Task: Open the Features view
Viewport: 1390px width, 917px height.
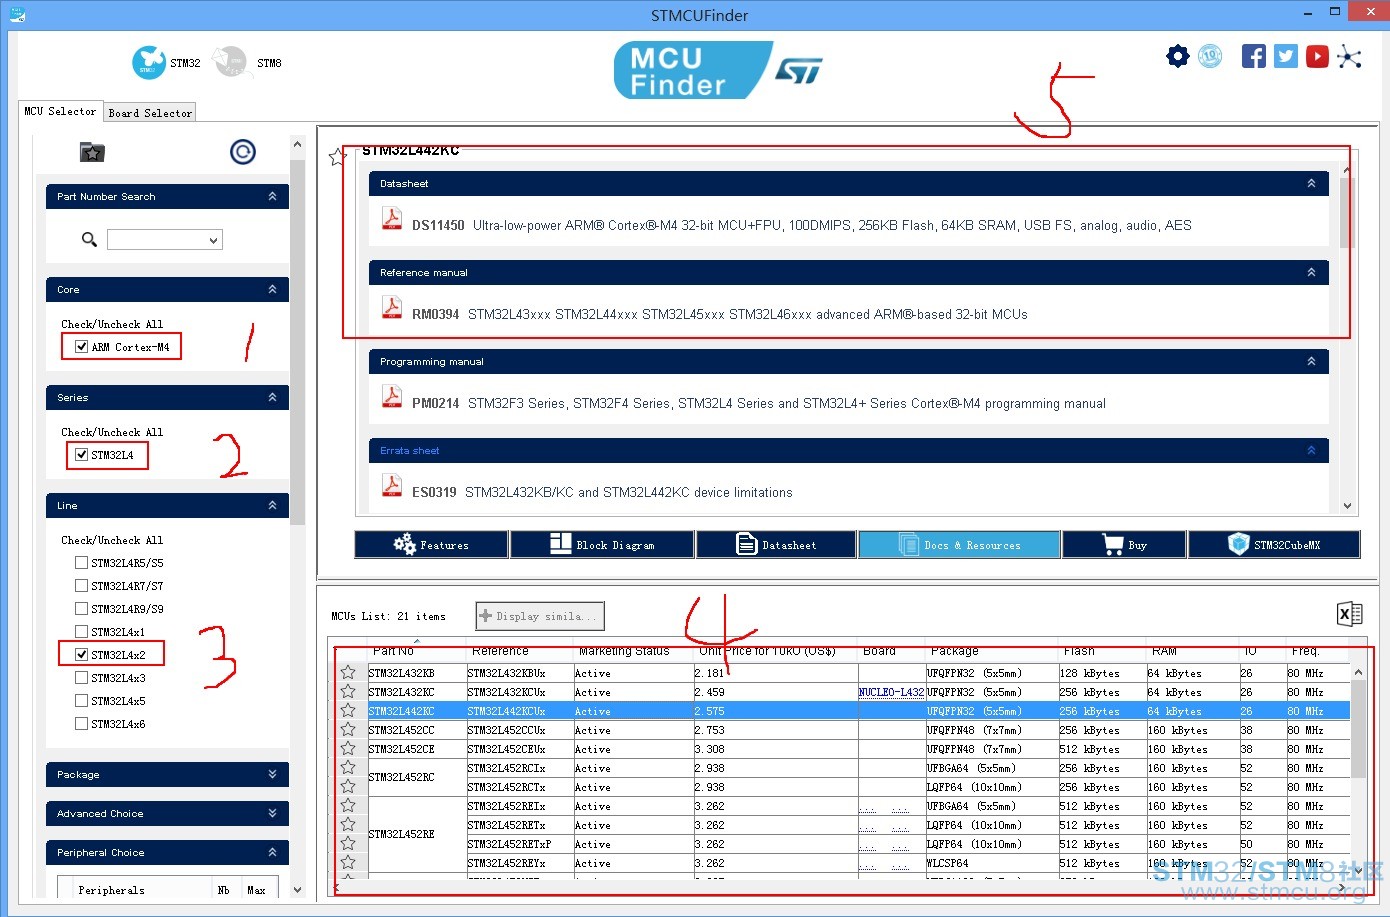Action: pos(432,544)
